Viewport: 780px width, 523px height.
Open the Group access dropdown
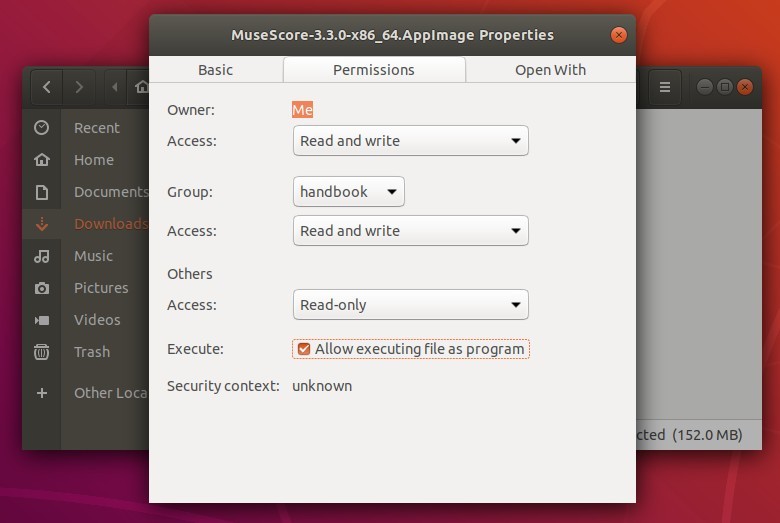click(410, 231)
